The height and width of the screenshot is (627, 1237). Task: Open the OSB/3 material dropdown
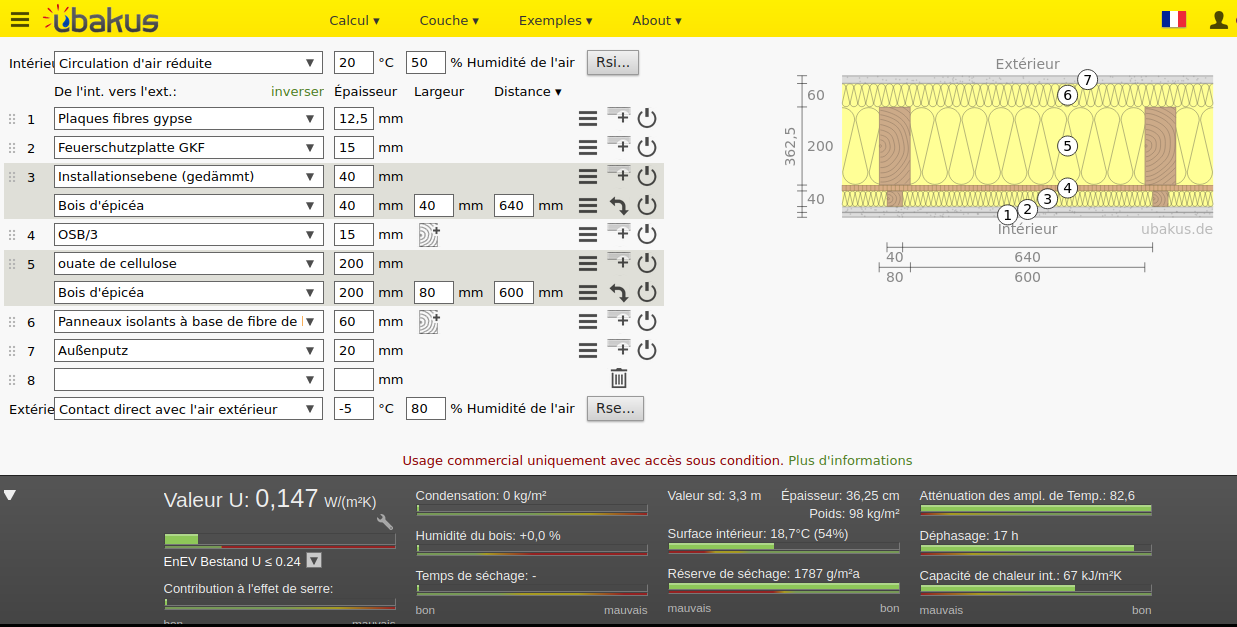pyautogui.click(x=189, y=234)
